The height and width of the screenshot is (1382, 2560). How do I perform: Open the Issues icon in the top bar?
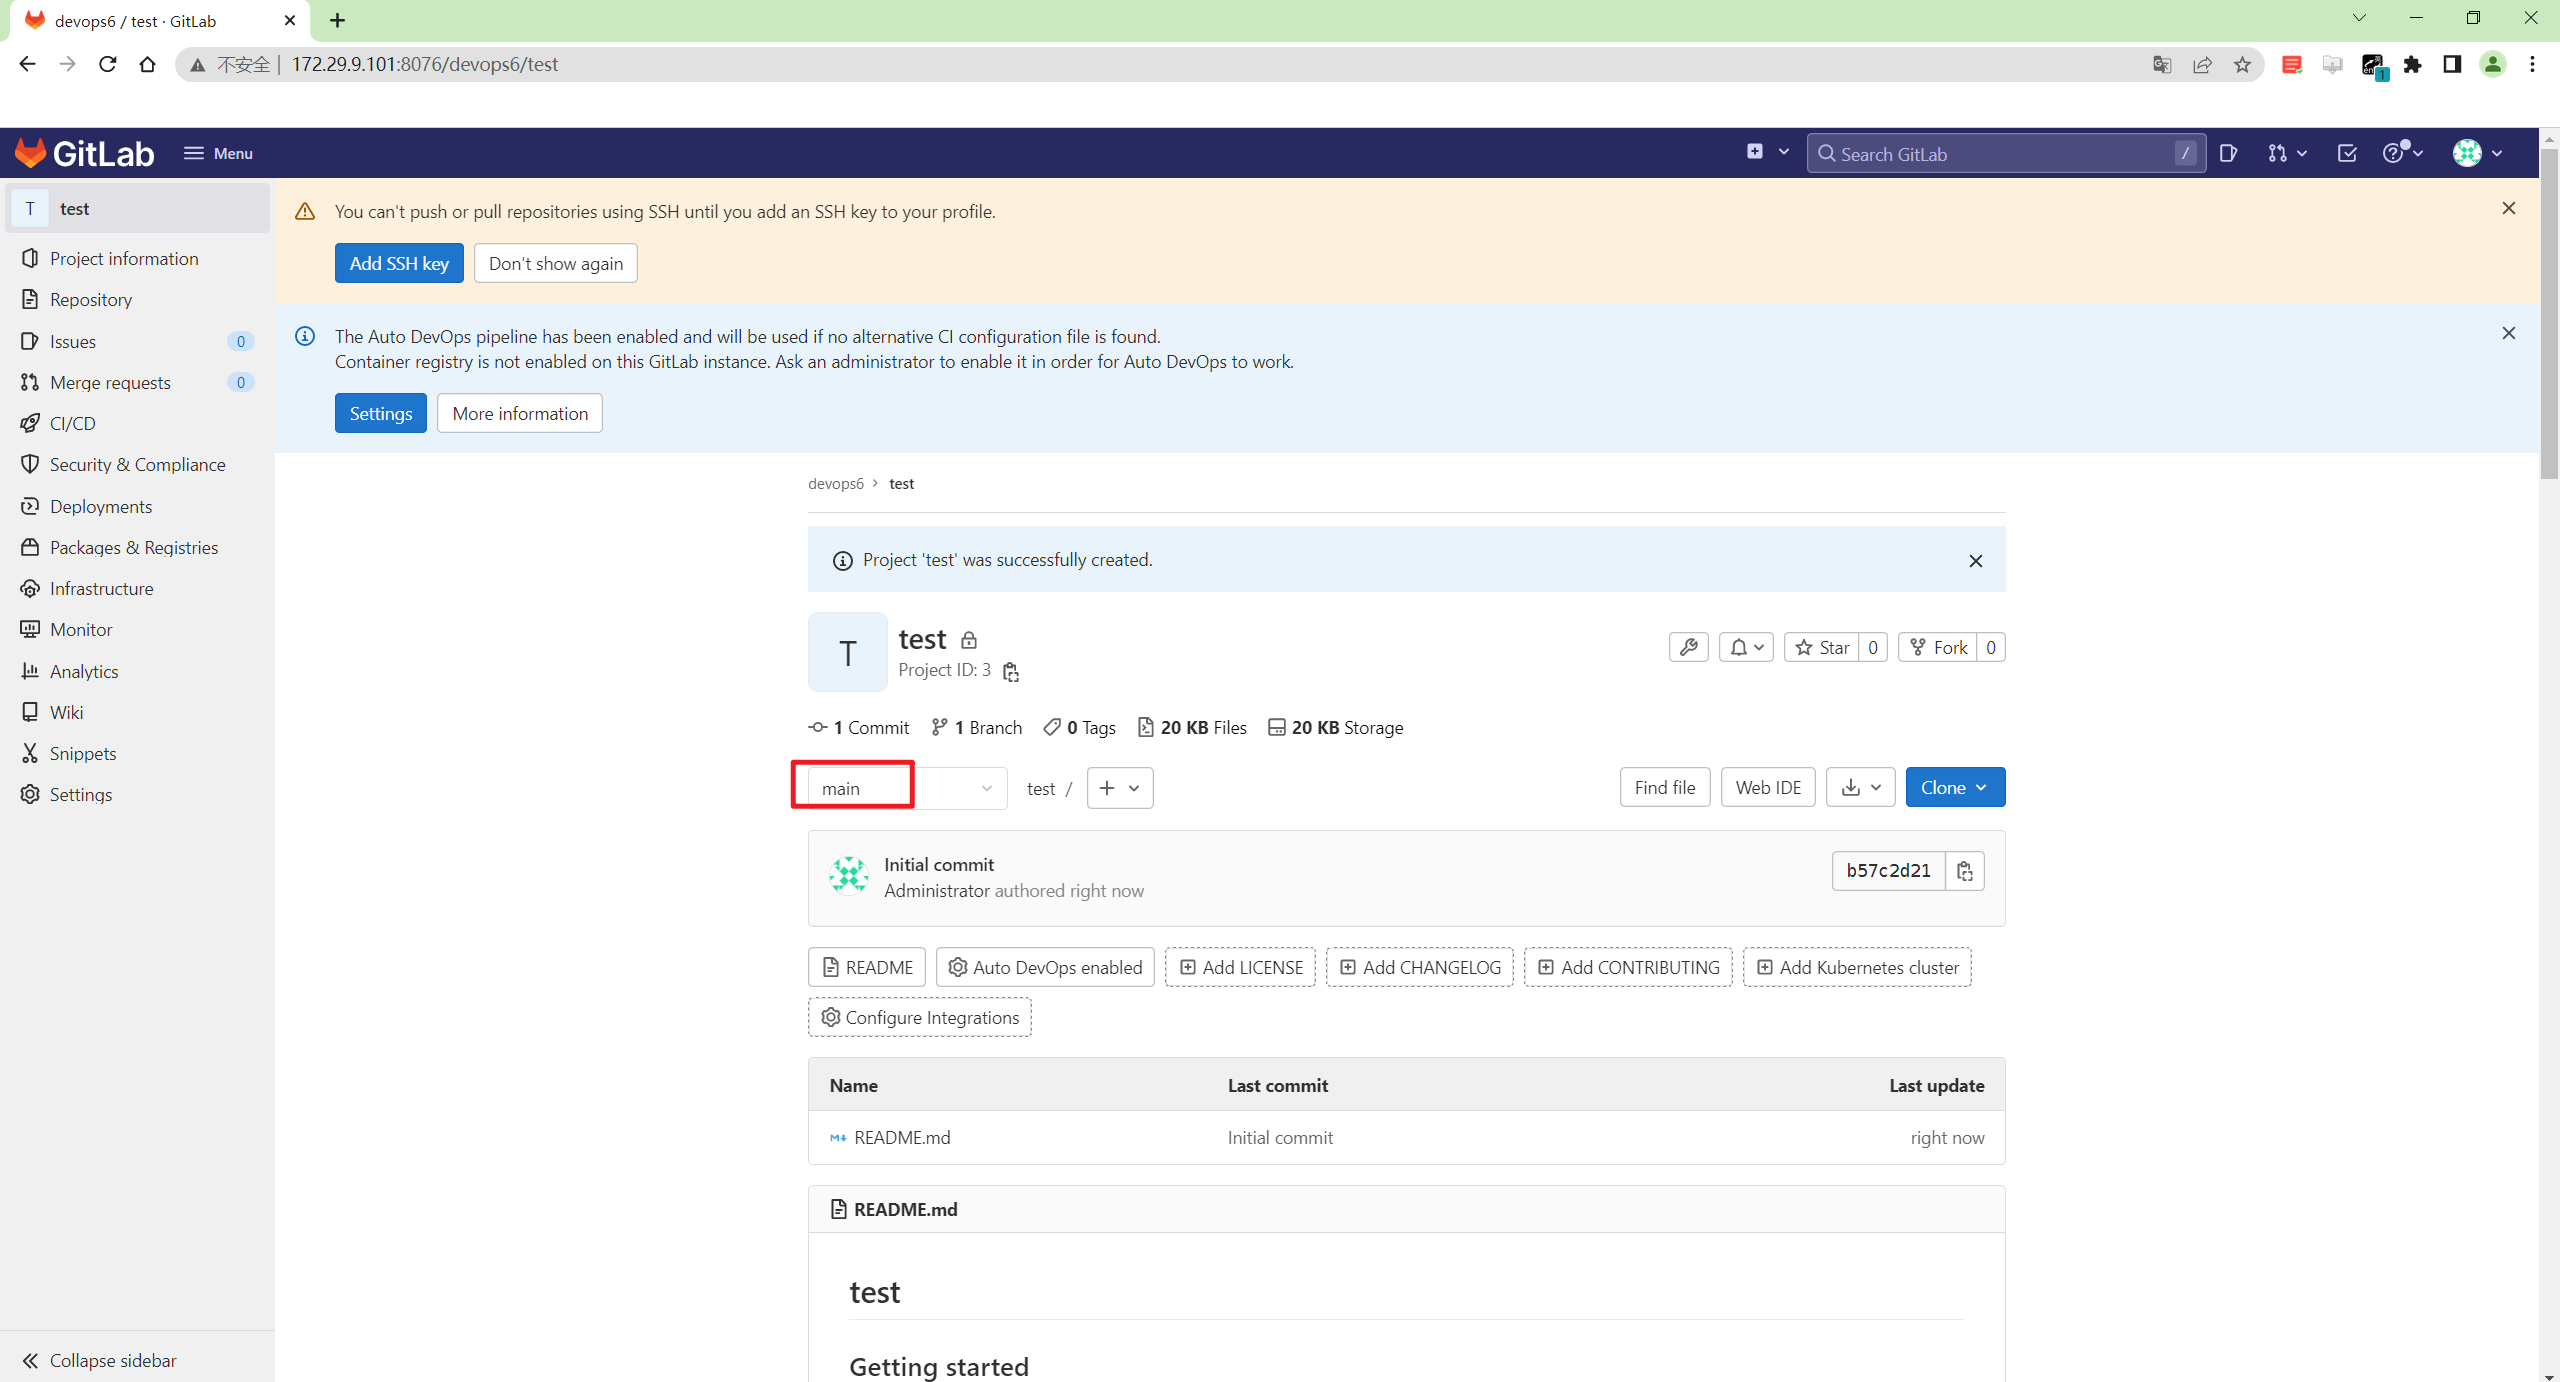2228,153
